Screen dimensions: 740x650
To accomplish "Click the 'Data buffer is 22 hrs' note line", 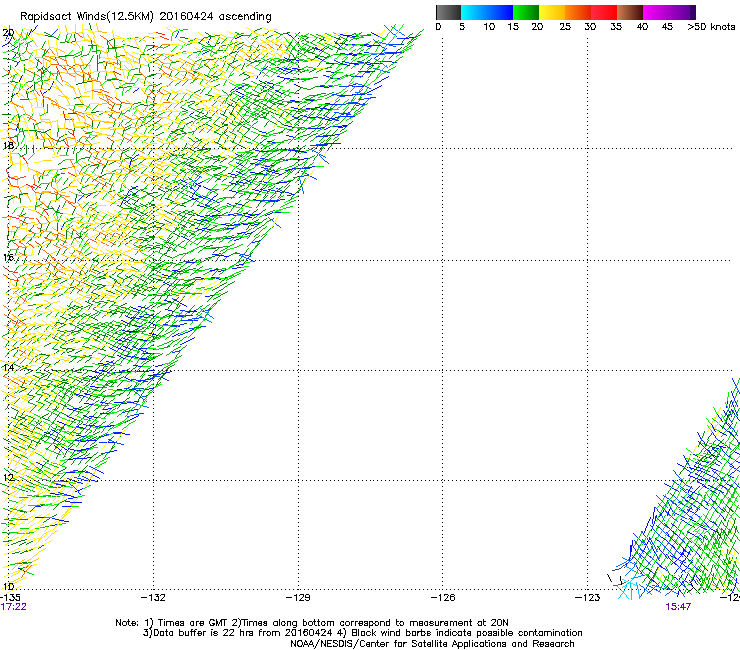I will (362, 633).
